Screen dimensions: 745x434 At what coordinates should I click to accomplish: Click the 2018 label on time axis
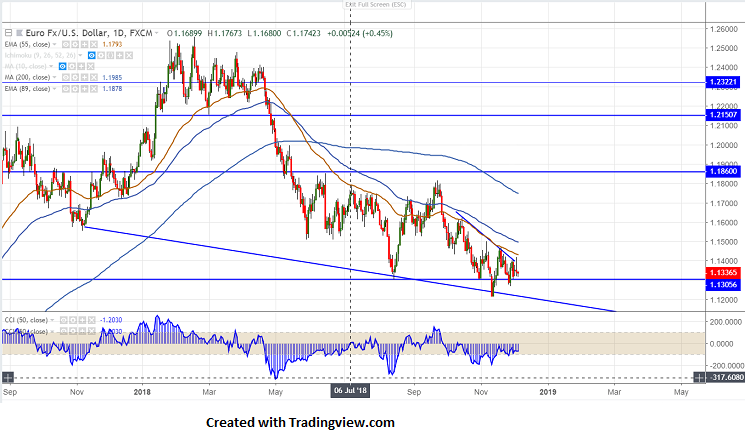tap(142, 392)
